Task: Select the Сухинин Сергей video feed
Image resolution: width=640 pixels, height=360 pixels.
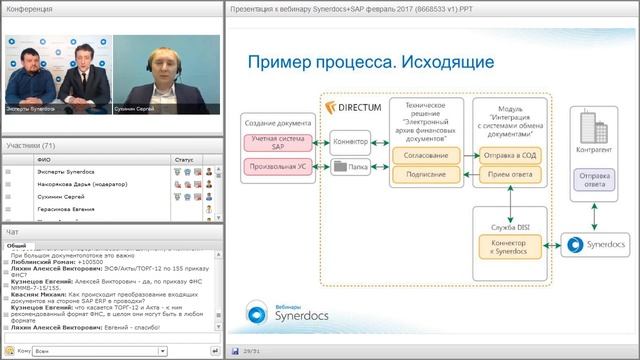Action: click(x=167, y=75)
